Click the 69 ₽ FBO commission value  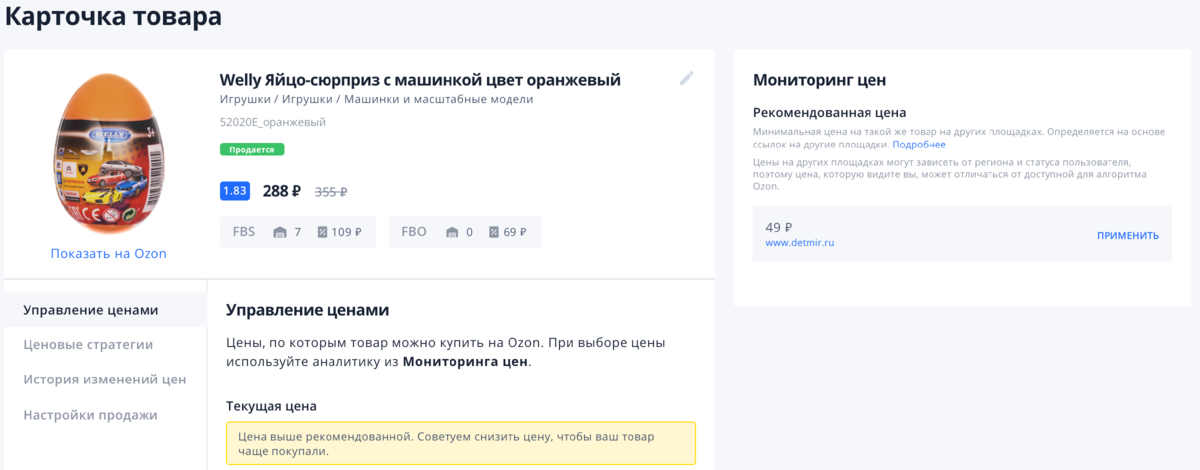click(x=515, y=232)
